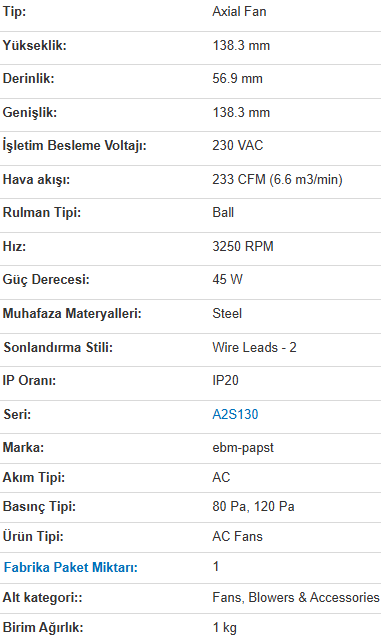This screenshot has width=381, height=636.
Task: Select the Axial Fan type value
Action: pos(239,11)
